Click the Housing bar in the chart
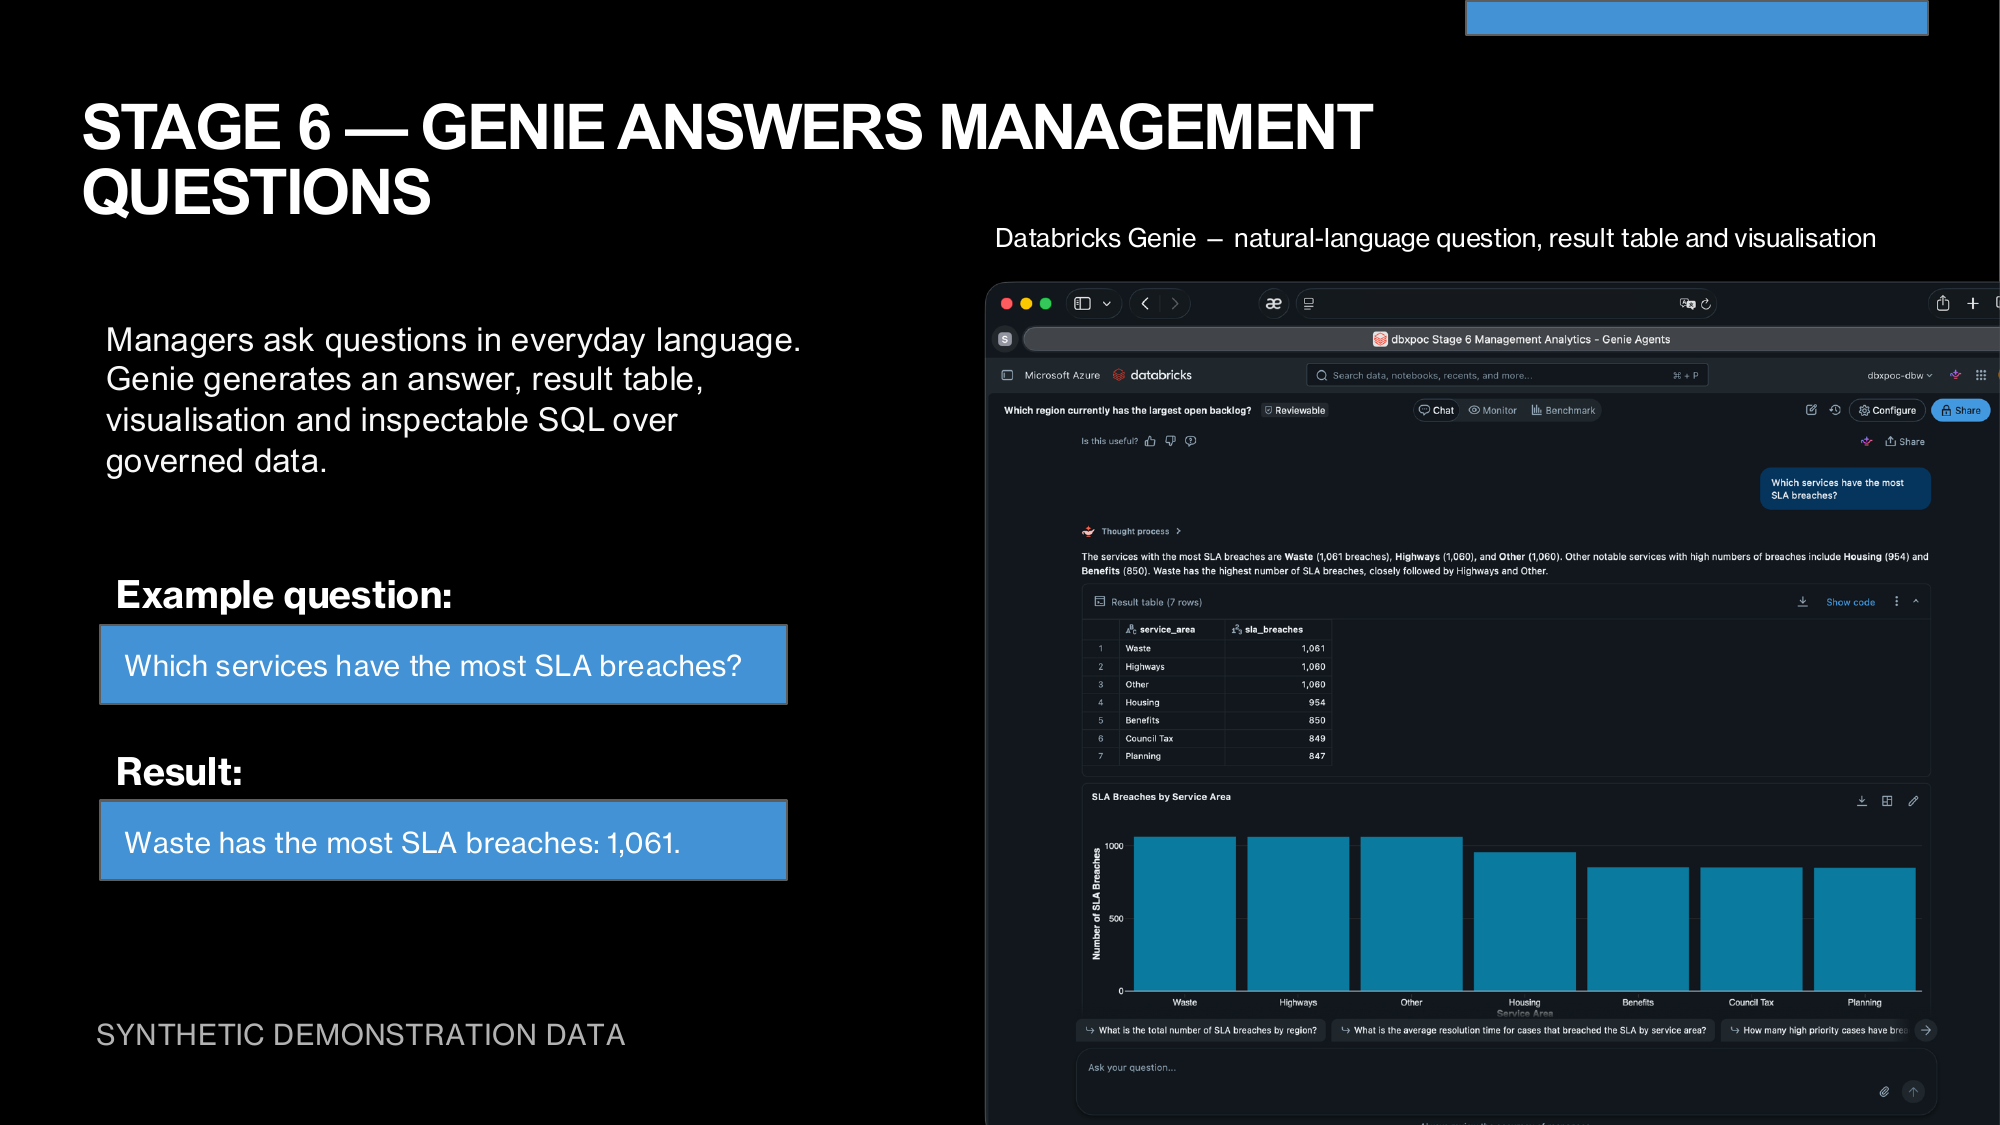The height and width of the screenshot is (1125, 2000). (x=1525, y=921)
